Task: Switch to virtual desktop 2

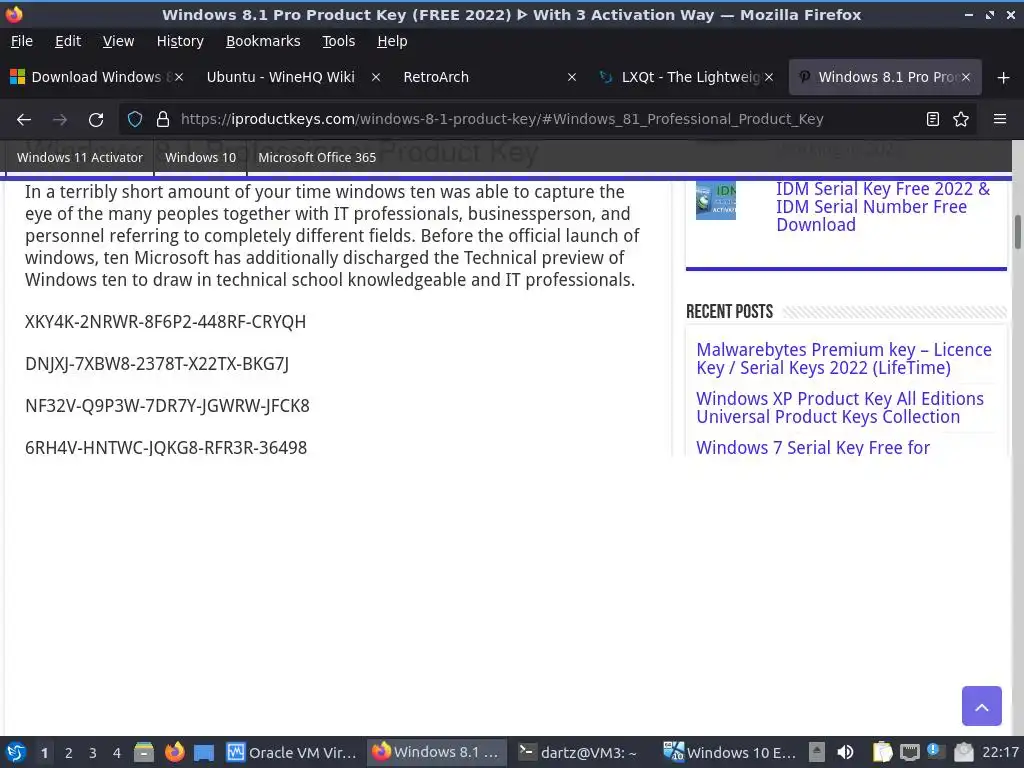Action: point(69,753)
